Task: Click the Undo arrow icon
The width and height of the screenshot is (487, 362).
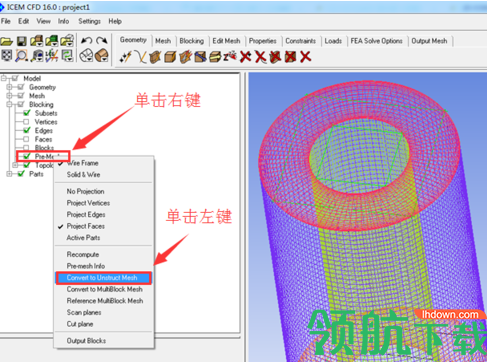Action: (x=87, y=41)
